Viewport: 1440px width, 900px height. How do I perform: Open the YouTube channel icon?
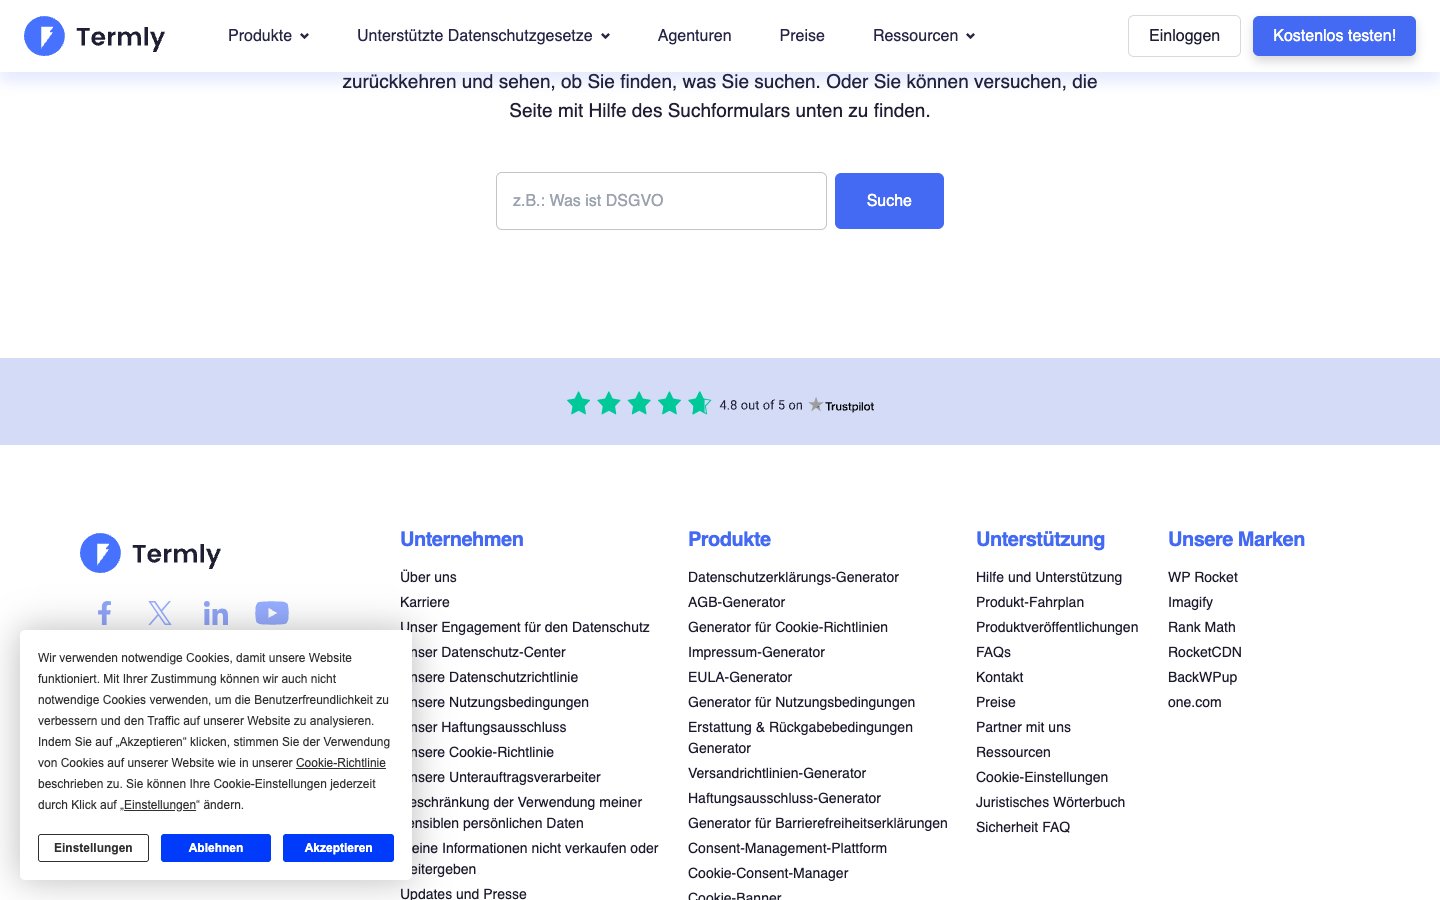coord(272,613)
